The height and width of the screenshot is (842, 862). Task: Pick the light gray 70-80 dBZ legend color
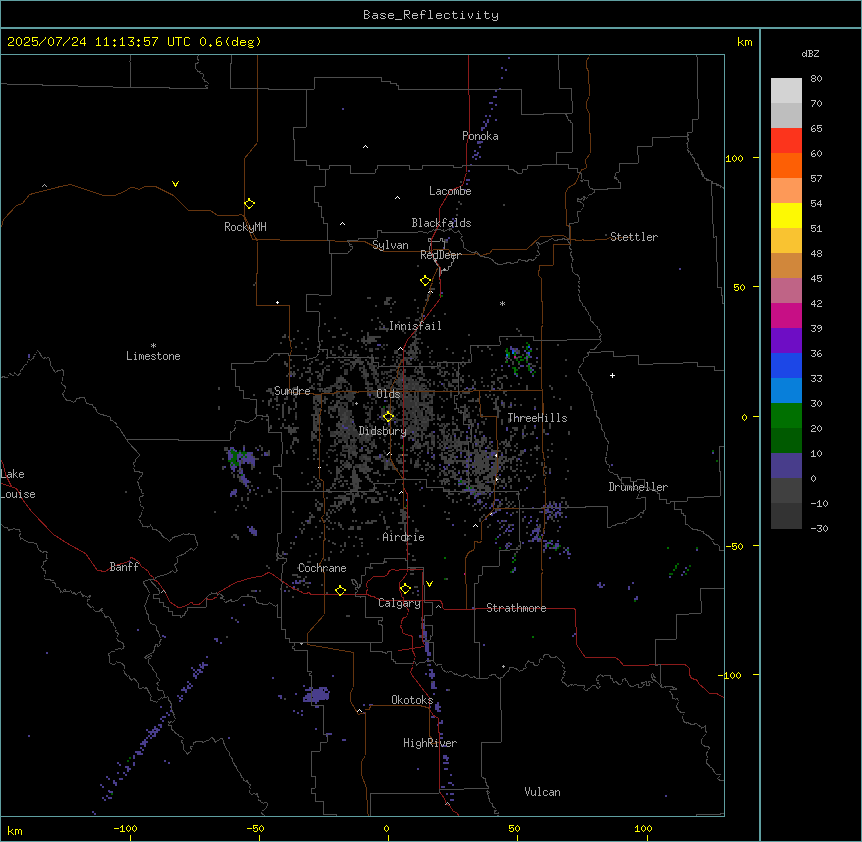[786, 91]
